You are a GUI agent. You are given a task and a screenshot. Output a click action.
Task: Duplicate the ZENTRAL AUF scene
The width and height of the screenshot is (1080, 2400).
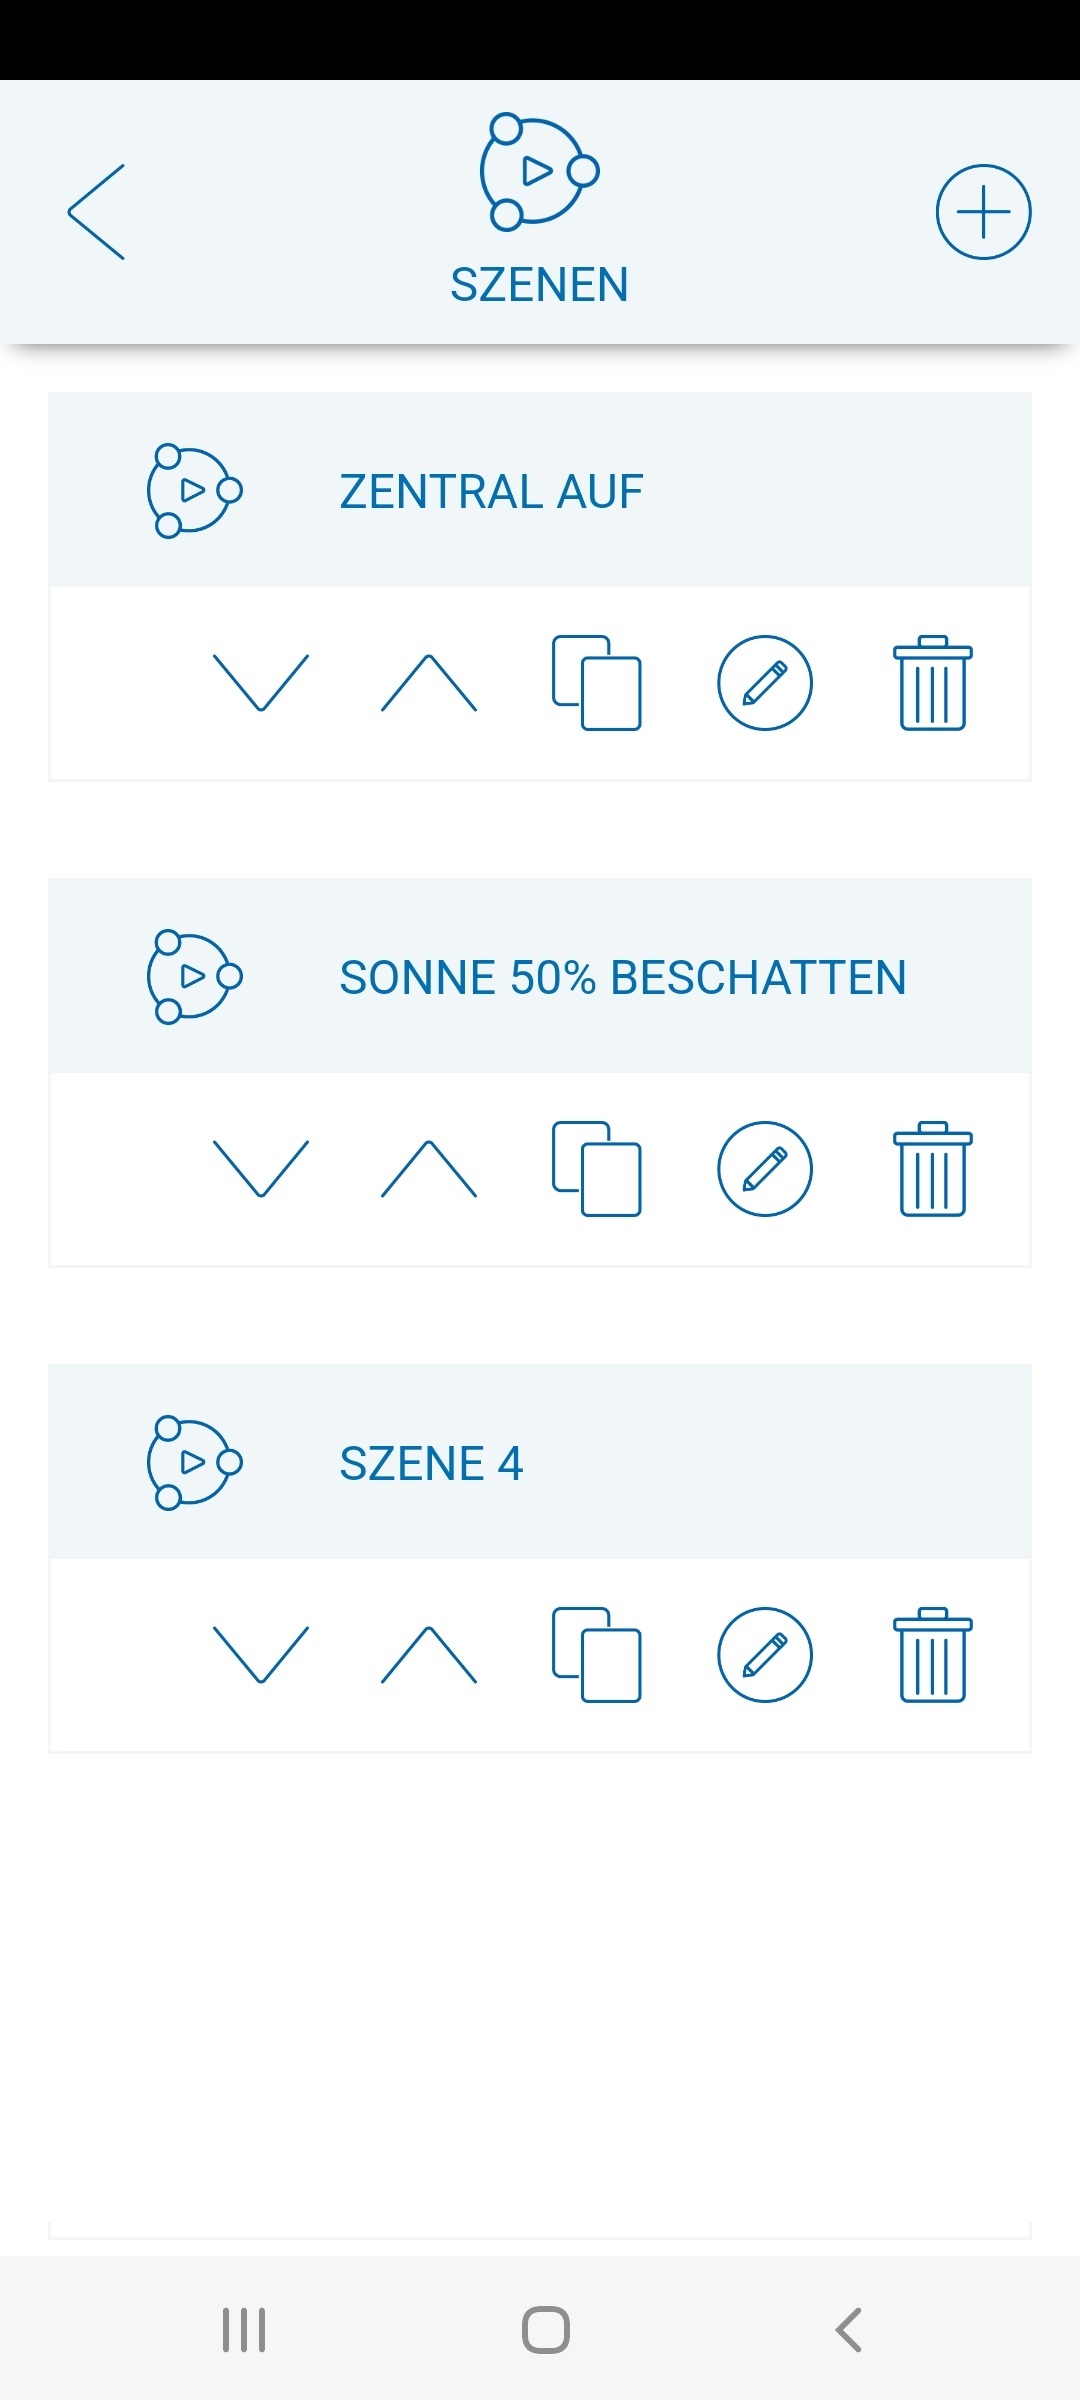(x=597, y=683)
